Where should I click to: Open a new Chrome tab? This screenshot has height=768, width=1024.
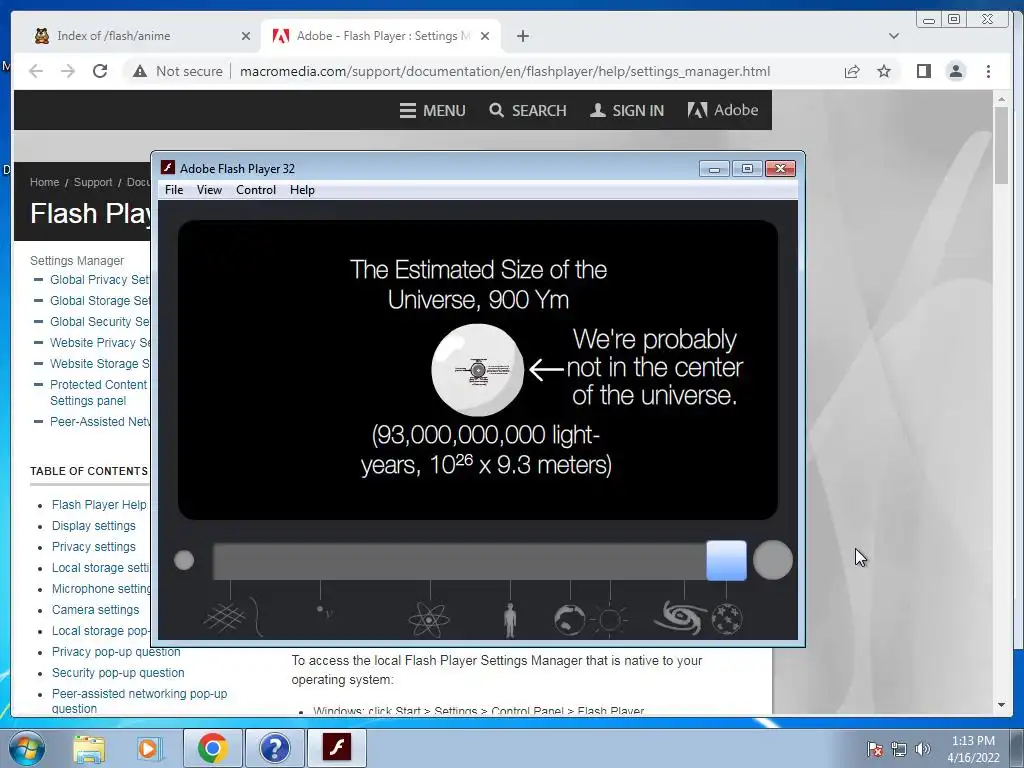click(522, 36)
